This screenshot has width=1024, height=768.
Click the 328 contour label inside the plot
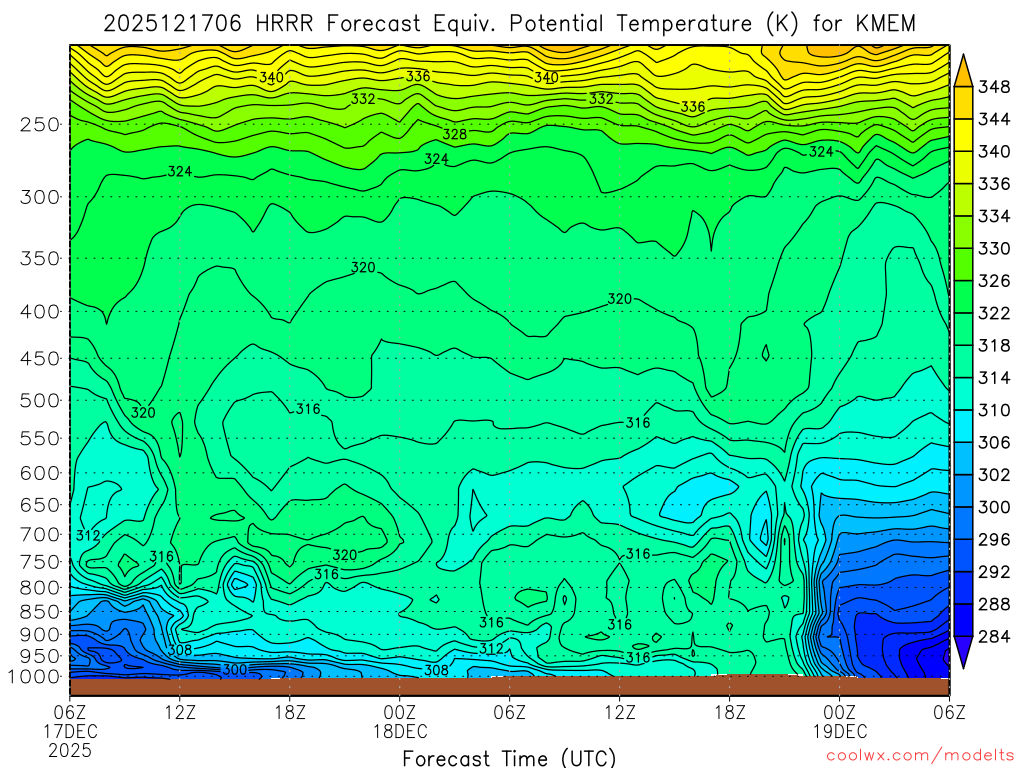tap(455, 134)
